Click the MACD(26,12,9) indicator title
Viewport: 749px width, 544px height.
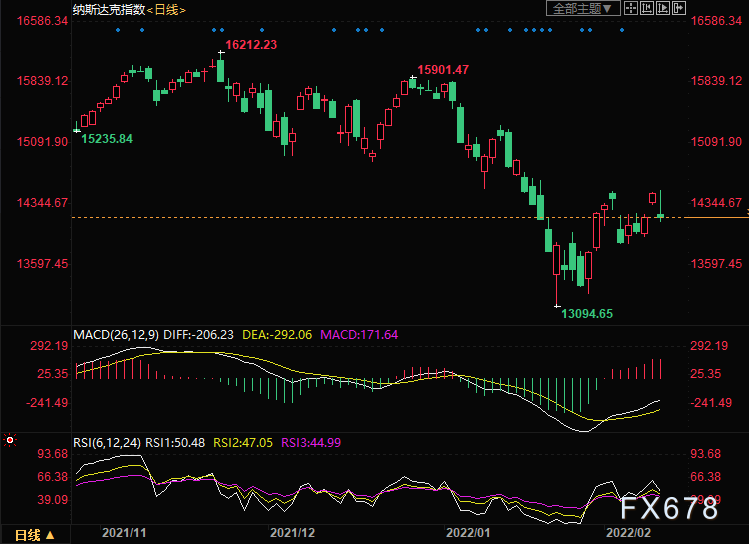[x=116, y=335]
